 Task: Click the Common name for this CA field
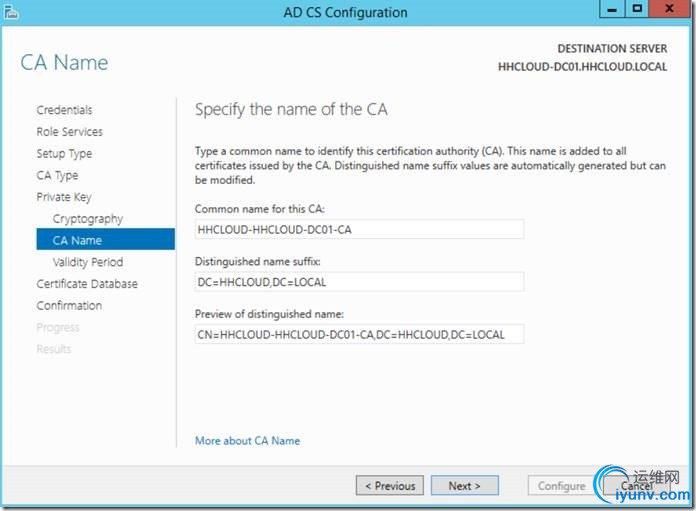[359, 229]
